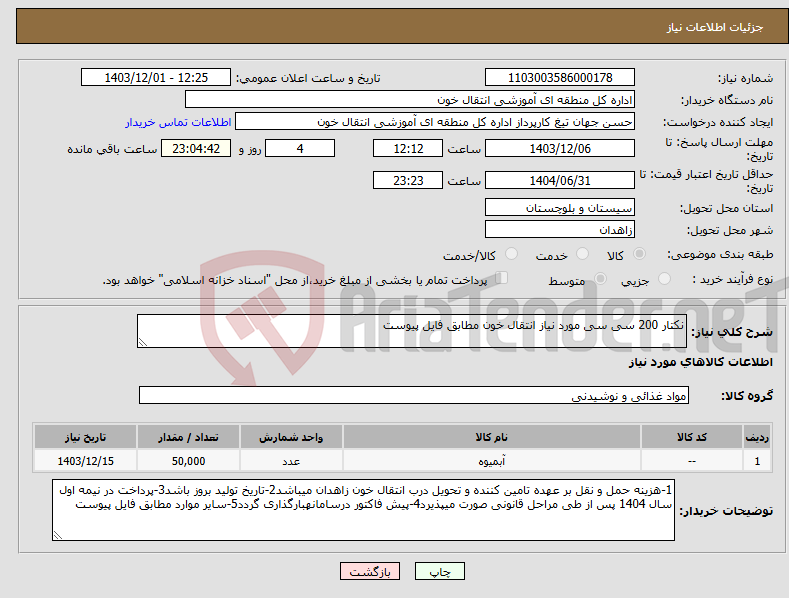The image size is (789, 598).
Task: Click the آبمیوه item name cell
Action: [492, 461]
